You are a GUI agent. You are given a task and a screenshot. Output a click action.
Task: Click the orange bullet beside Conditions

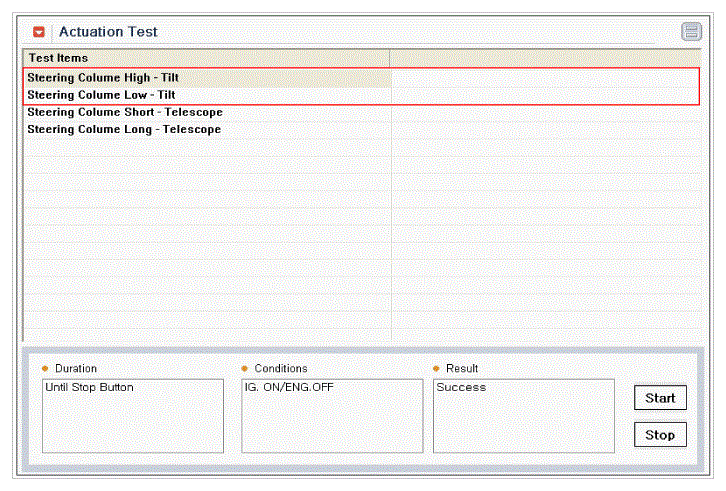click(x=244, y=369)
